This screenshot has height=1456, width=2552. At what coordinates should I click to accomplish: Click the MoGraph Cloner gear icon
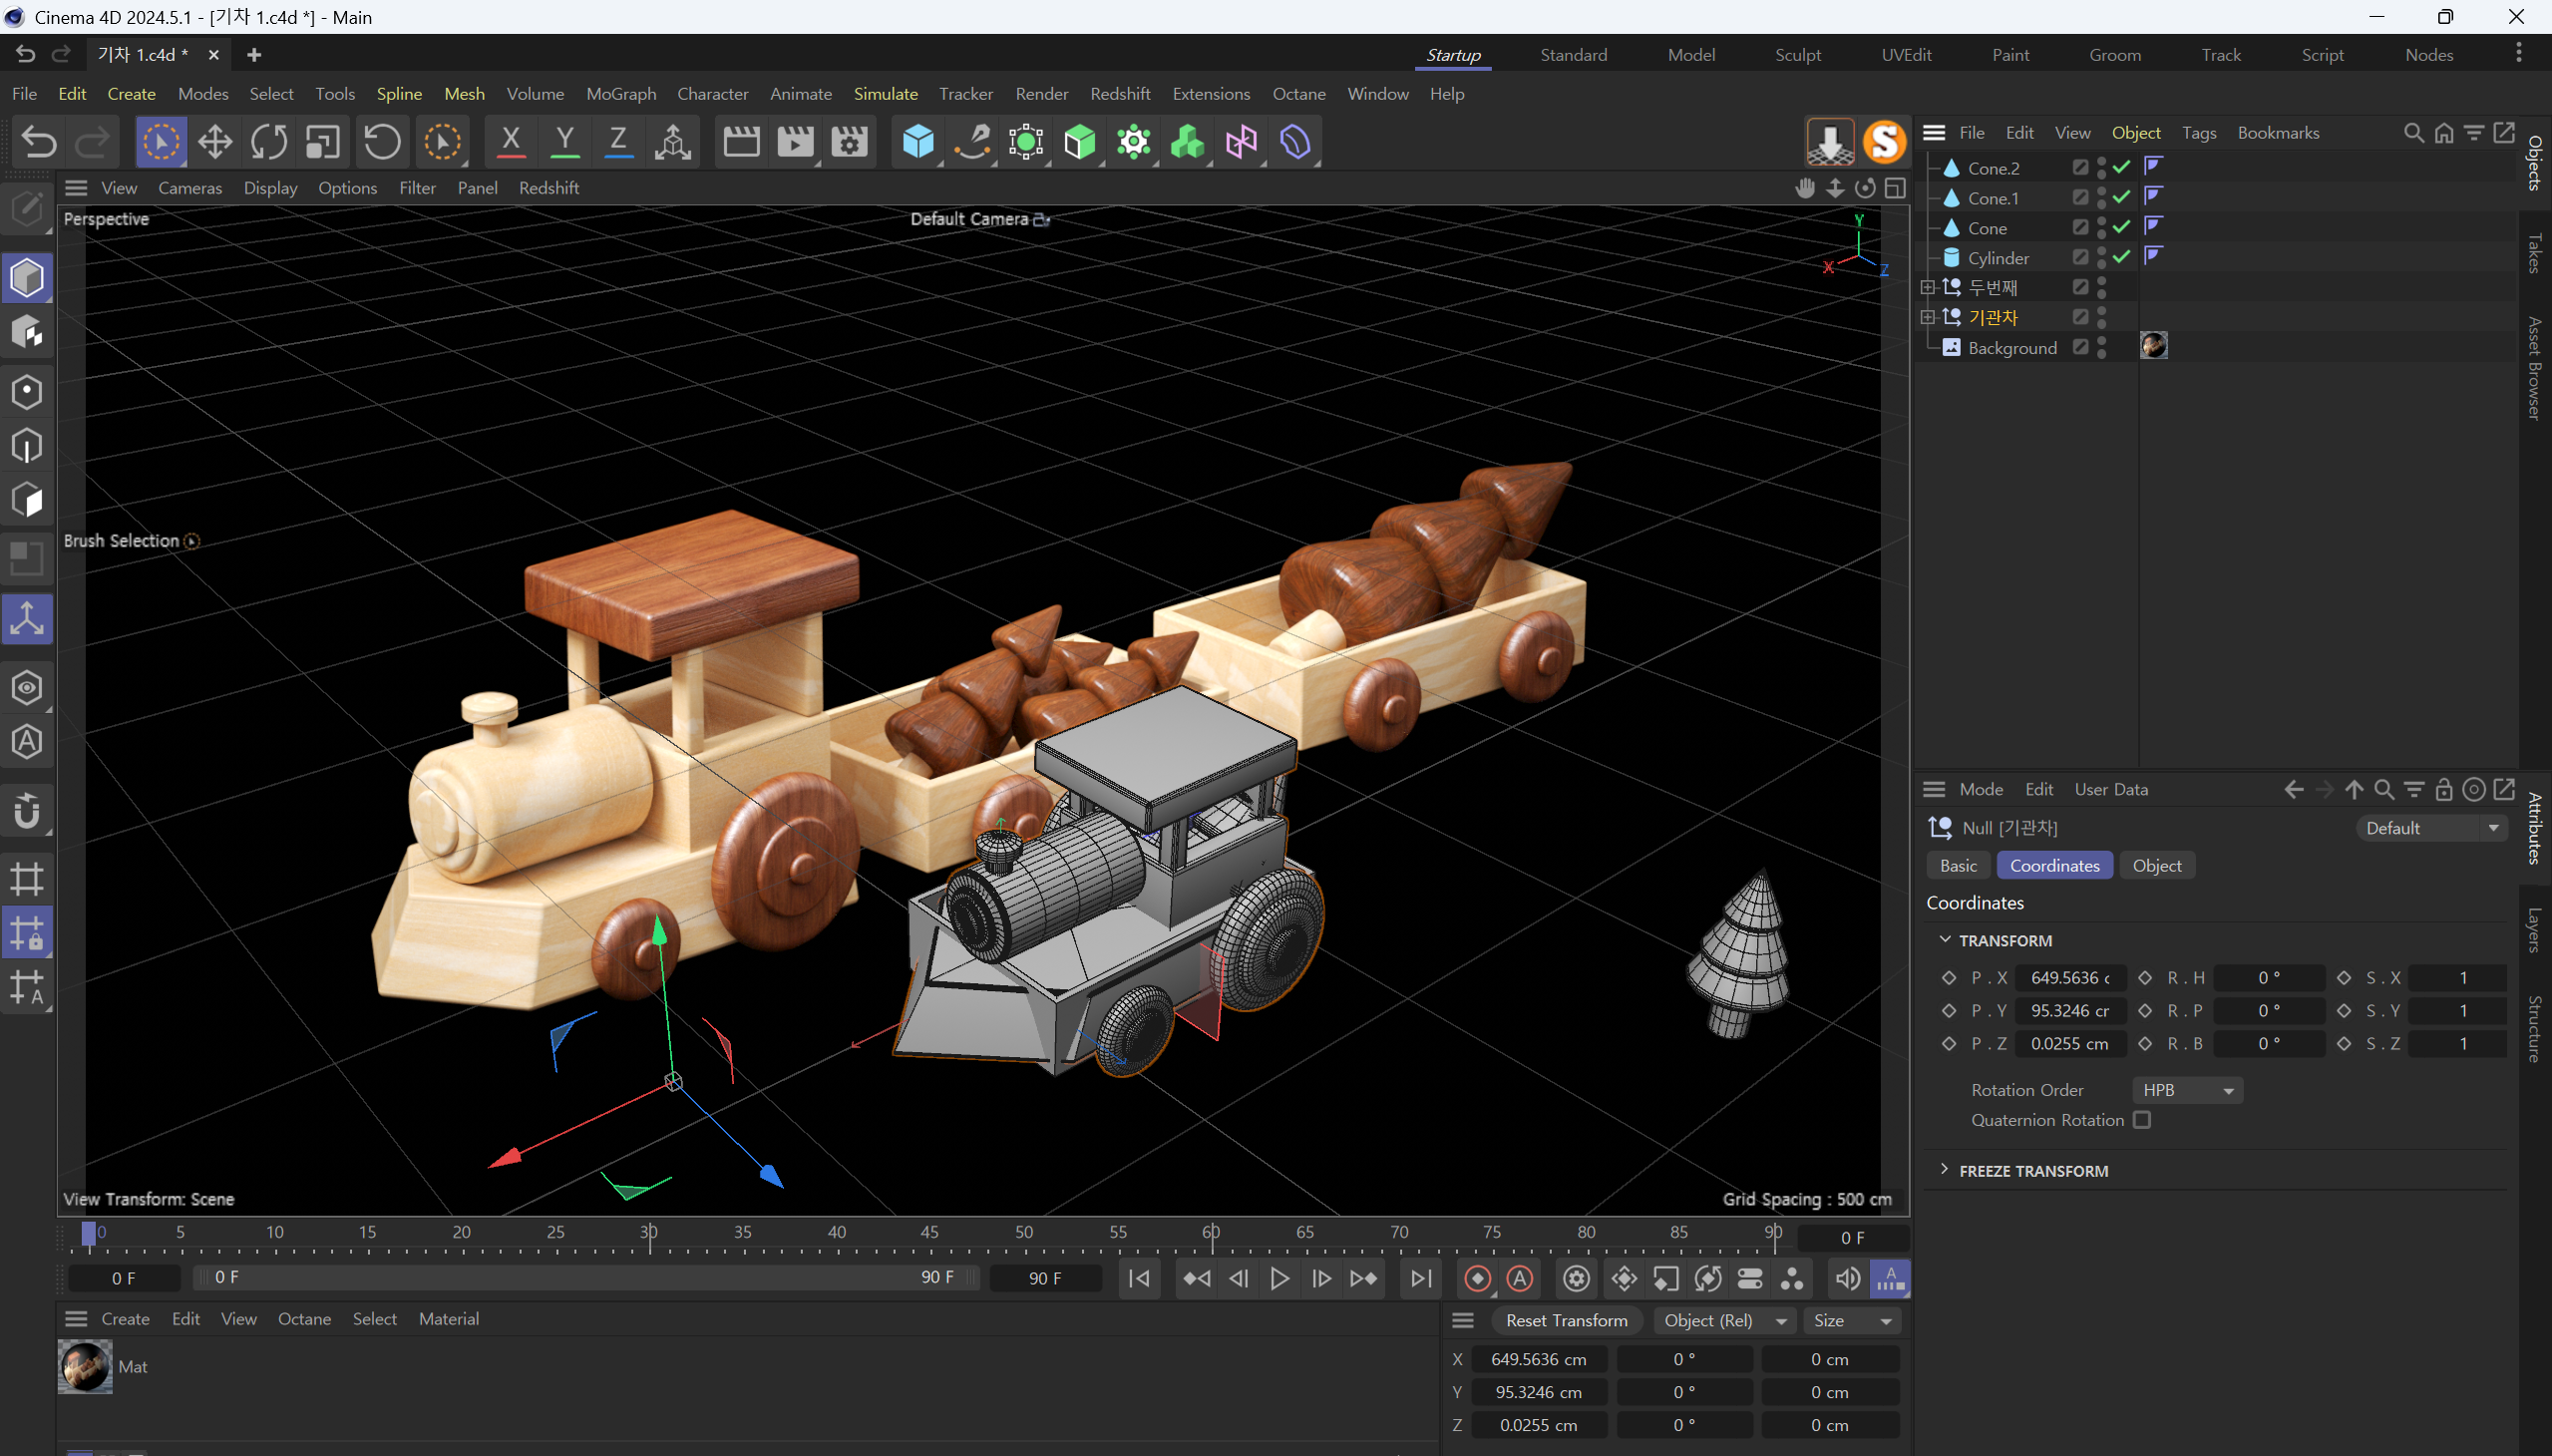tap(1134, 142)
